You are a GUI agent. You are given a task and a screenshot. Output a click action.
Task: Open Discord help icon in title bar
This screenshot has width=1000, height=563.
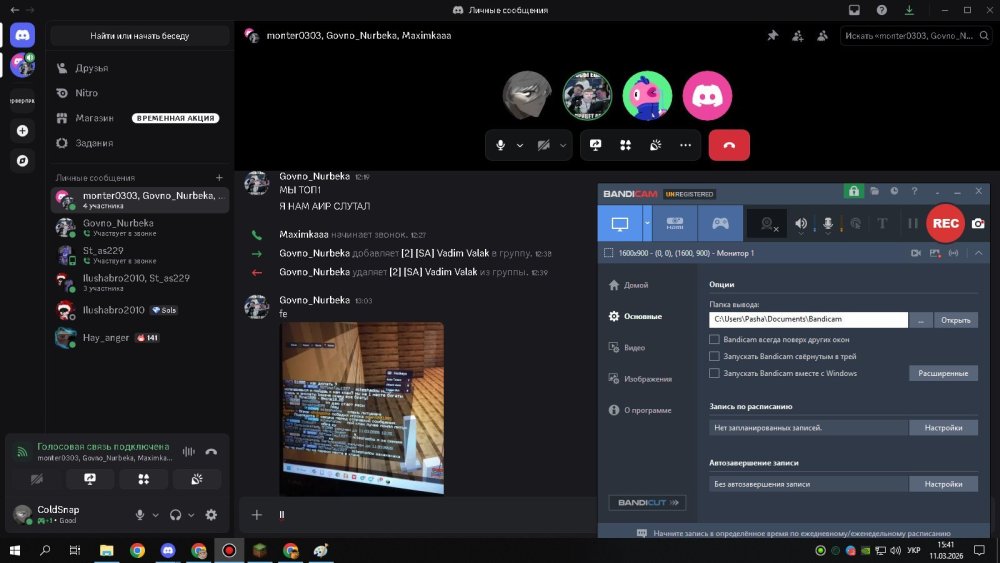click(x=881, y=10)
